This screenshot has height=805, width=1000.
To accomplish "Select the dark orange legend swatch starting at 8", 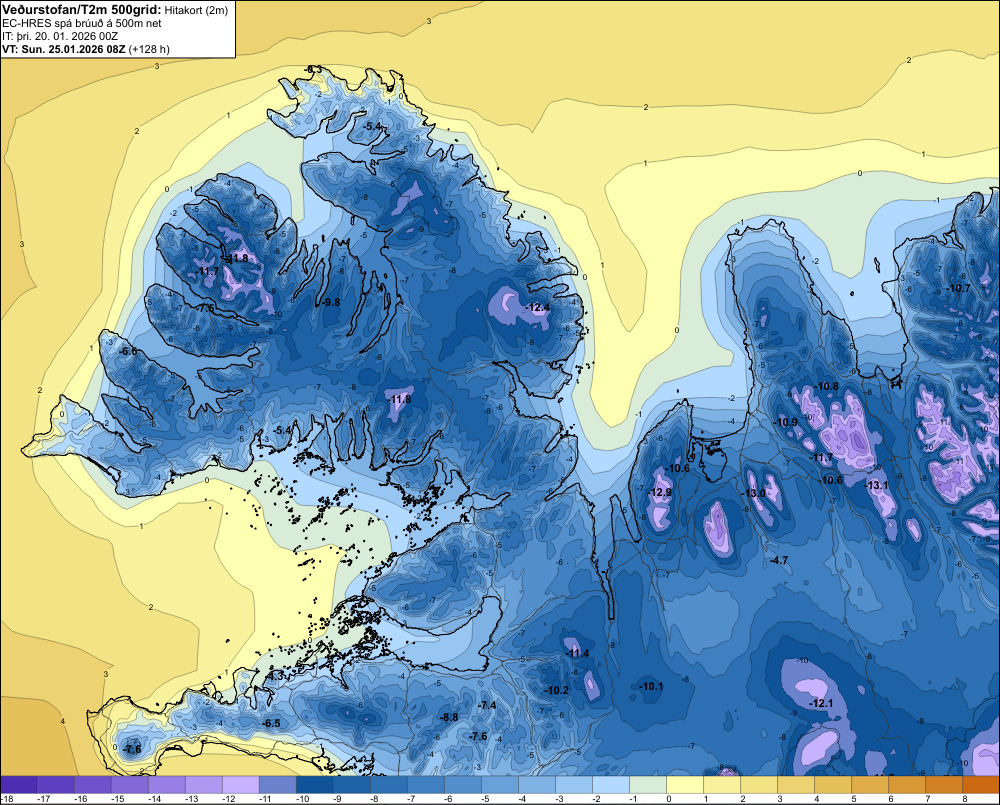I will point(981,784).
